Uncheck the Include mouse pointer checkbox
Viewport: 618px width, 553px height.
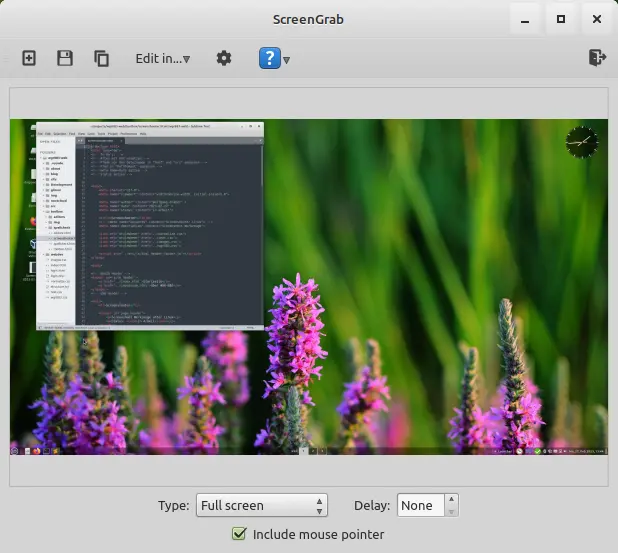pyautogui.click(x=239, y=534)
